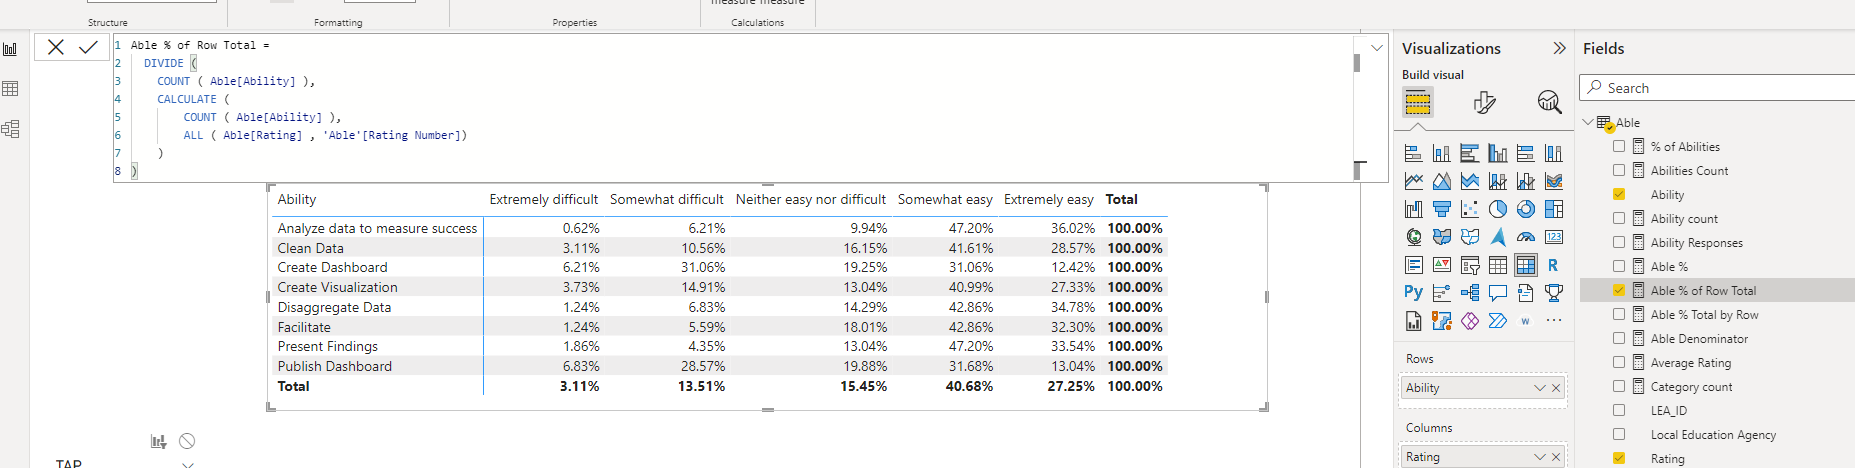Choose the Clustered column chart visual
The height and width of the screenshot is (468, 1855).
pyautogui.click(x=1497, y=153)
